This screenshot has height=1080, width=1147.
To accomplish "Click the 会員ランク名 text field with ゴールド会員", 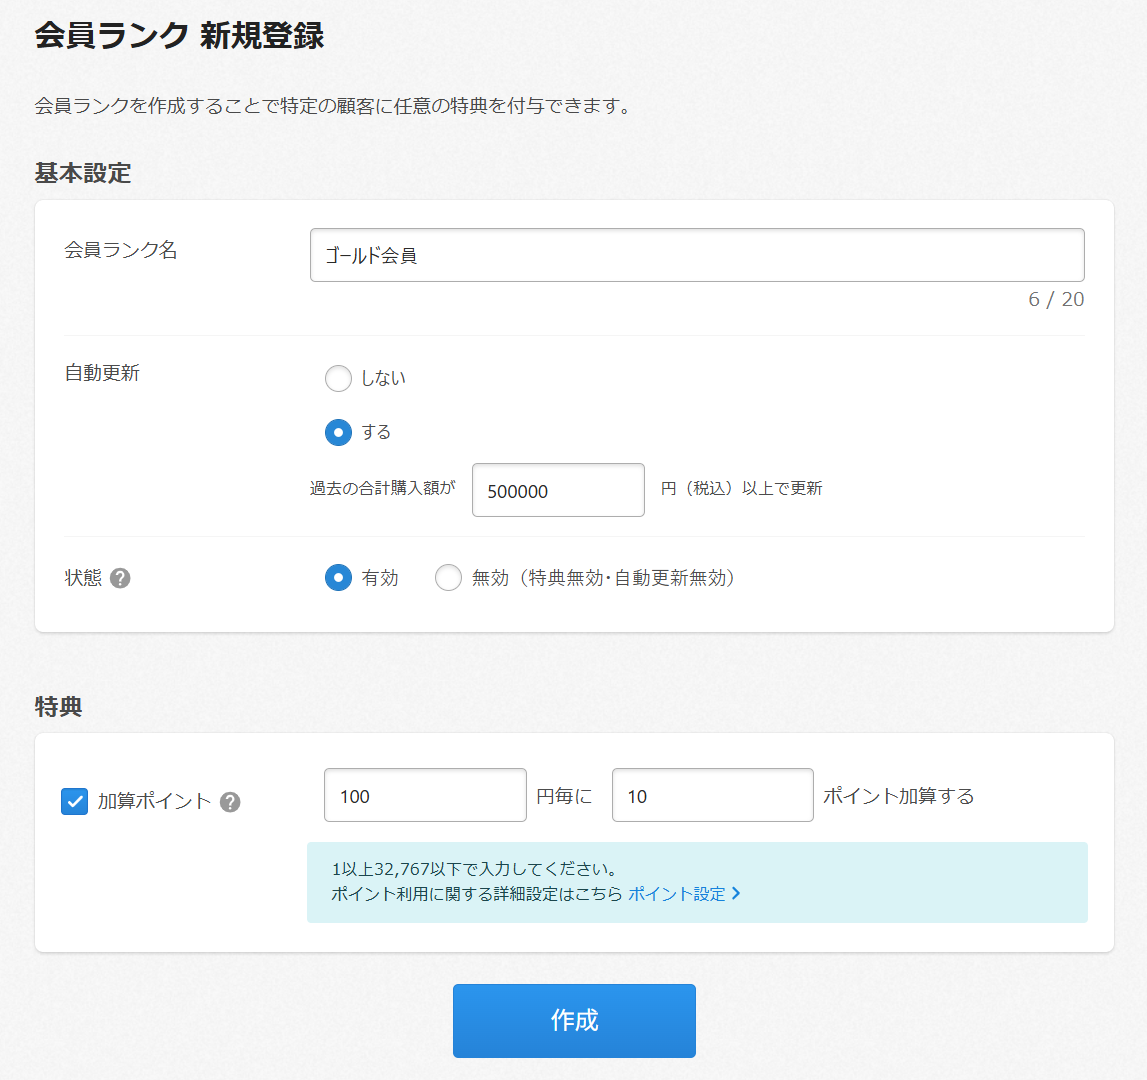I will tap(697, 255).
